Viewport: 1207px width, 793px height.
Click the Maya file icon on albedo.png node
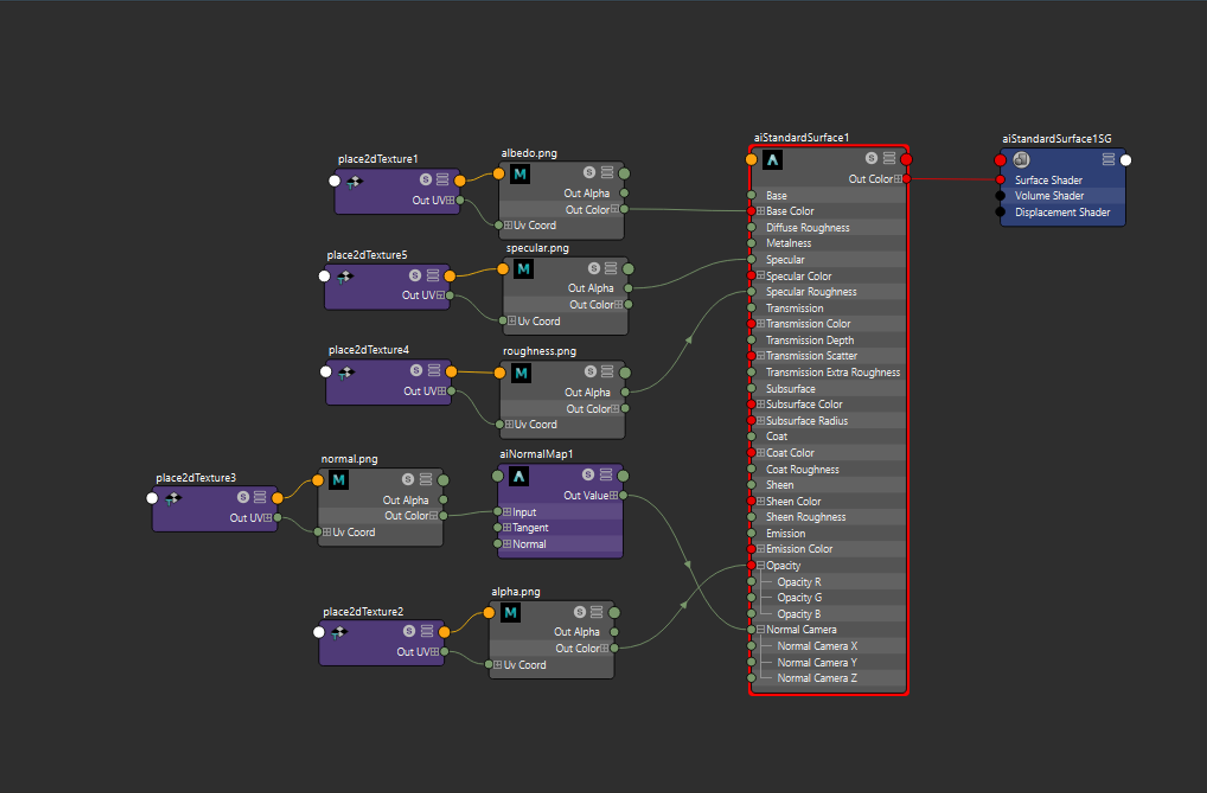click(520, 174)
